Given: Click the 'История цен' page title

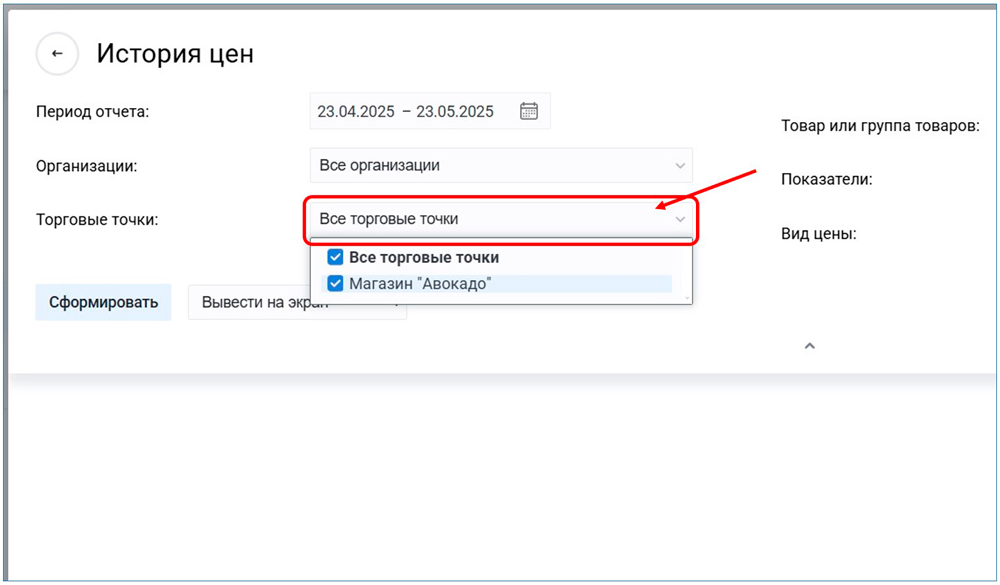Looking at the screenshot, I should pos(175,54).
